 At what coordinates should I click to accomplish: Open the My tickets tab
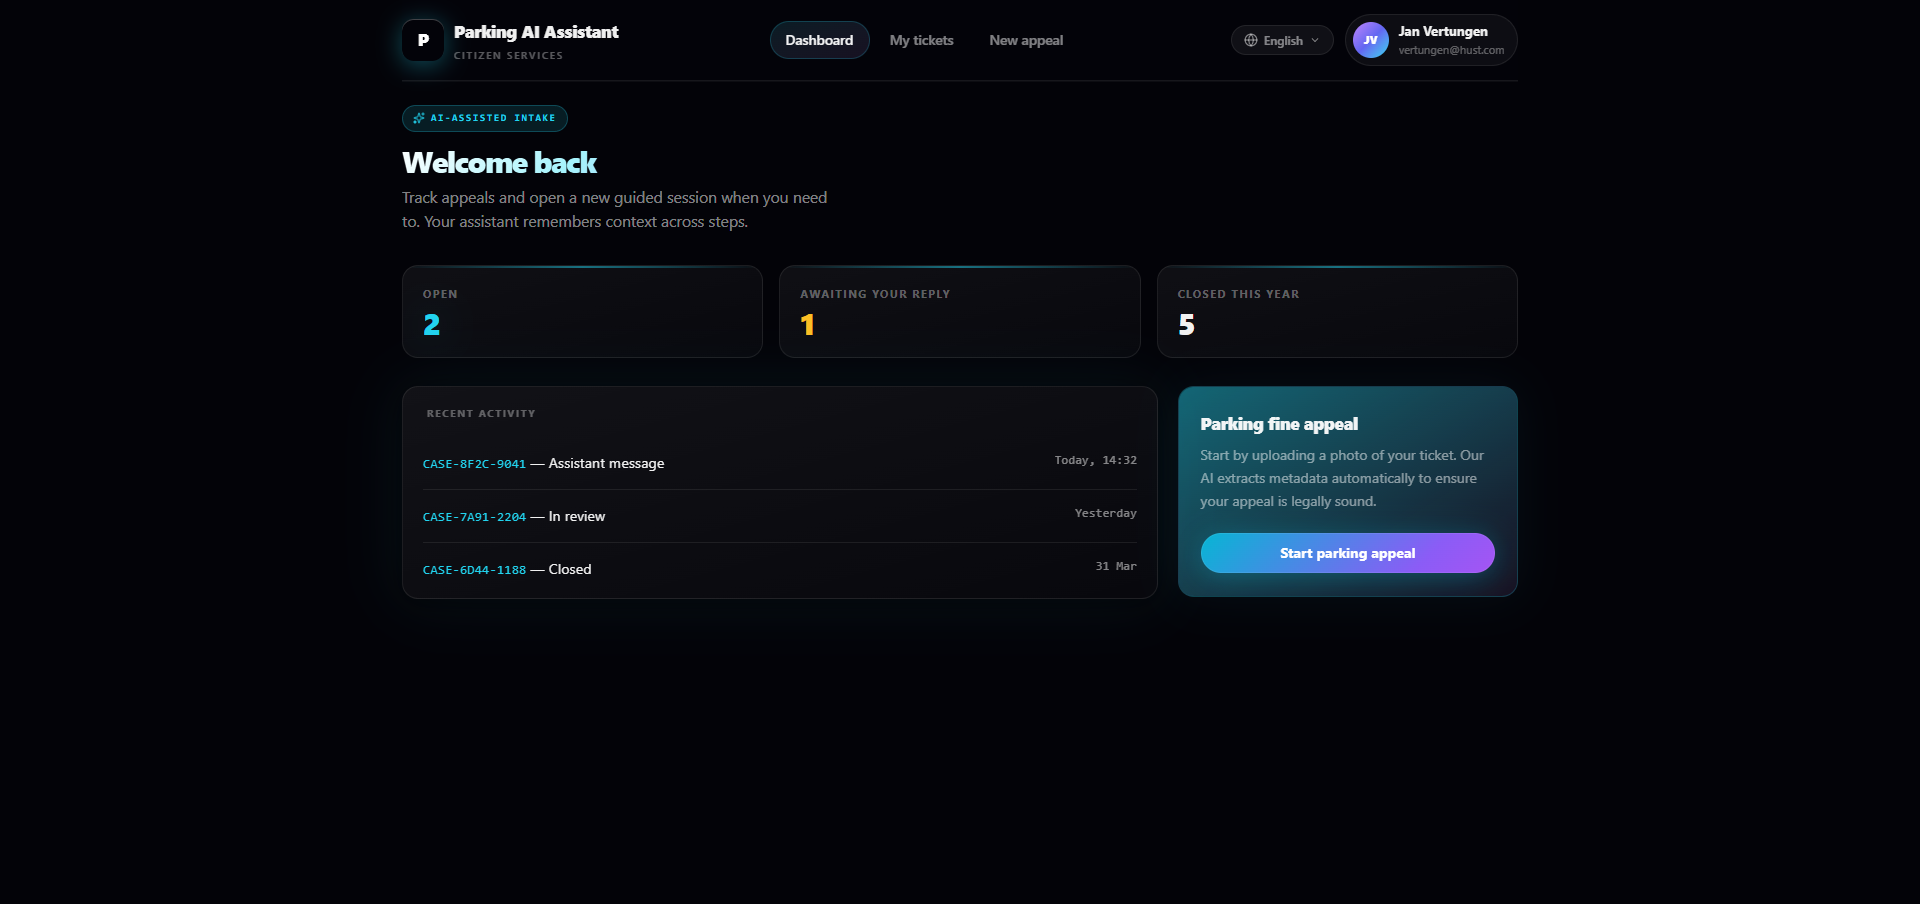tap(921, 41)
